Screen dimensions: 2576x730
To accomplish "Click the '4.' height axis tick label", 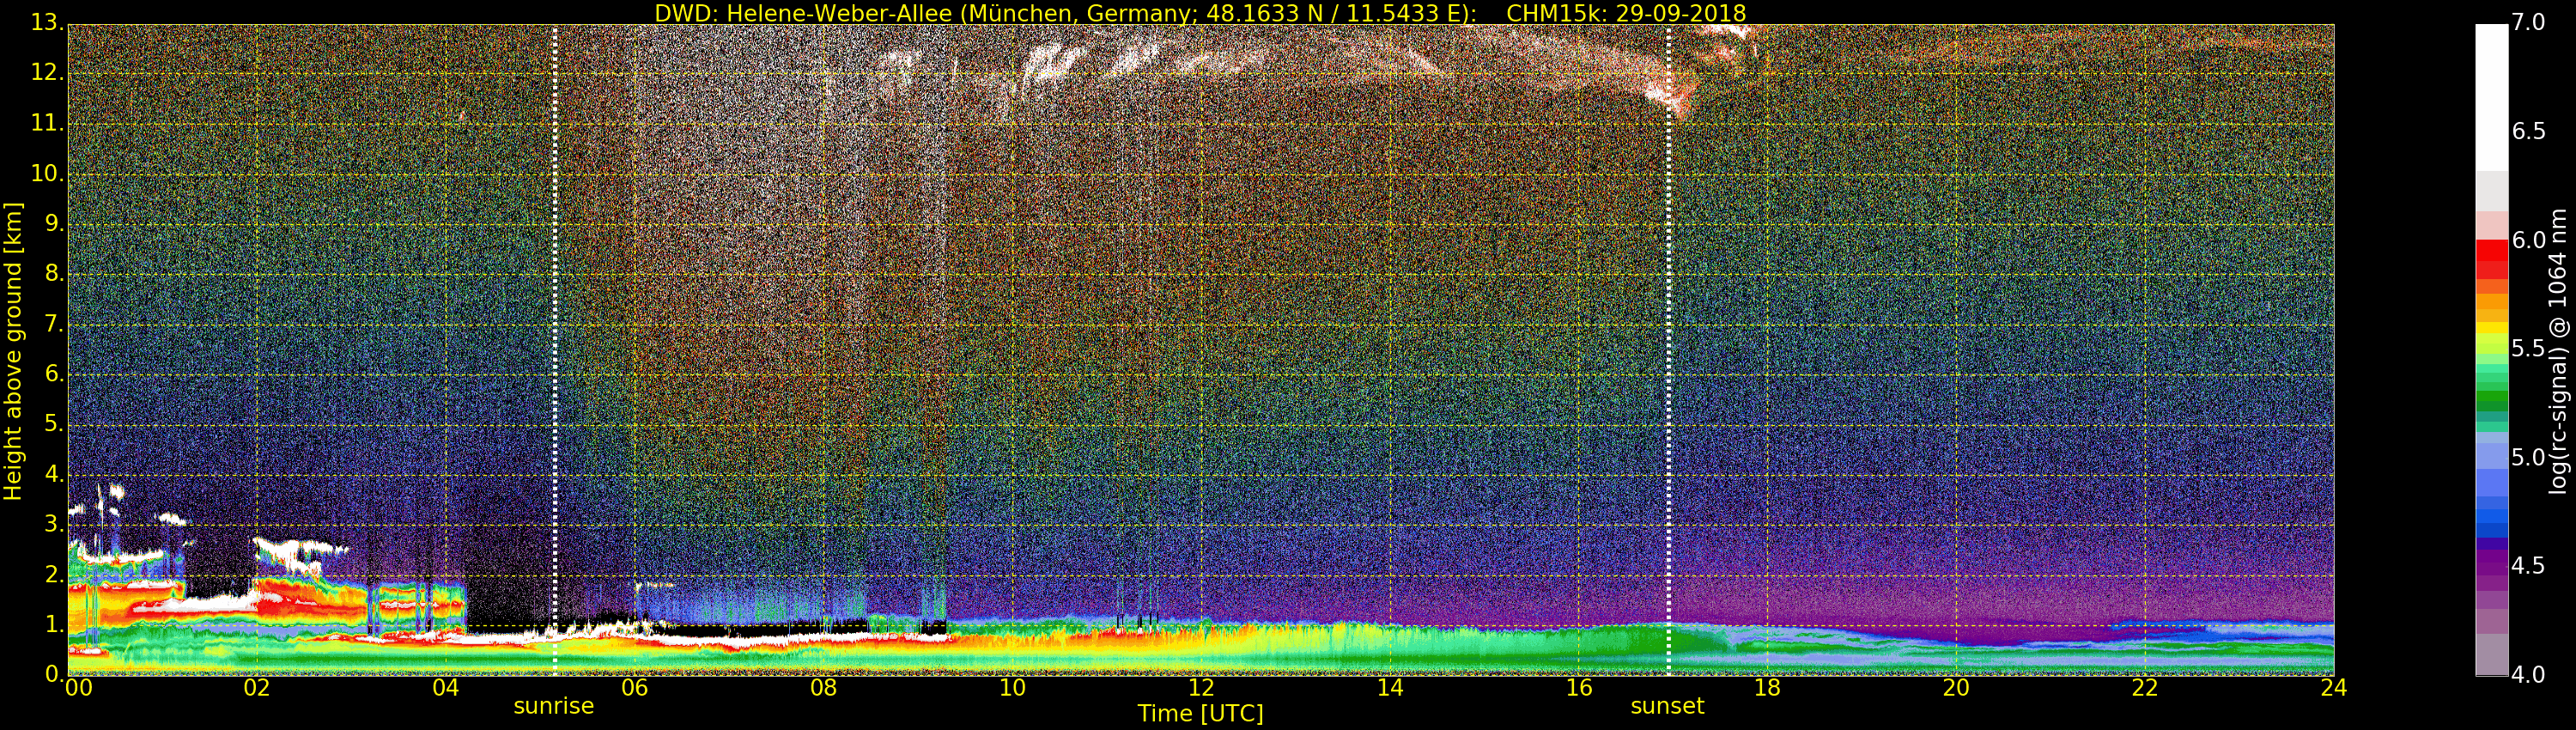I will (x=54, y=474).
